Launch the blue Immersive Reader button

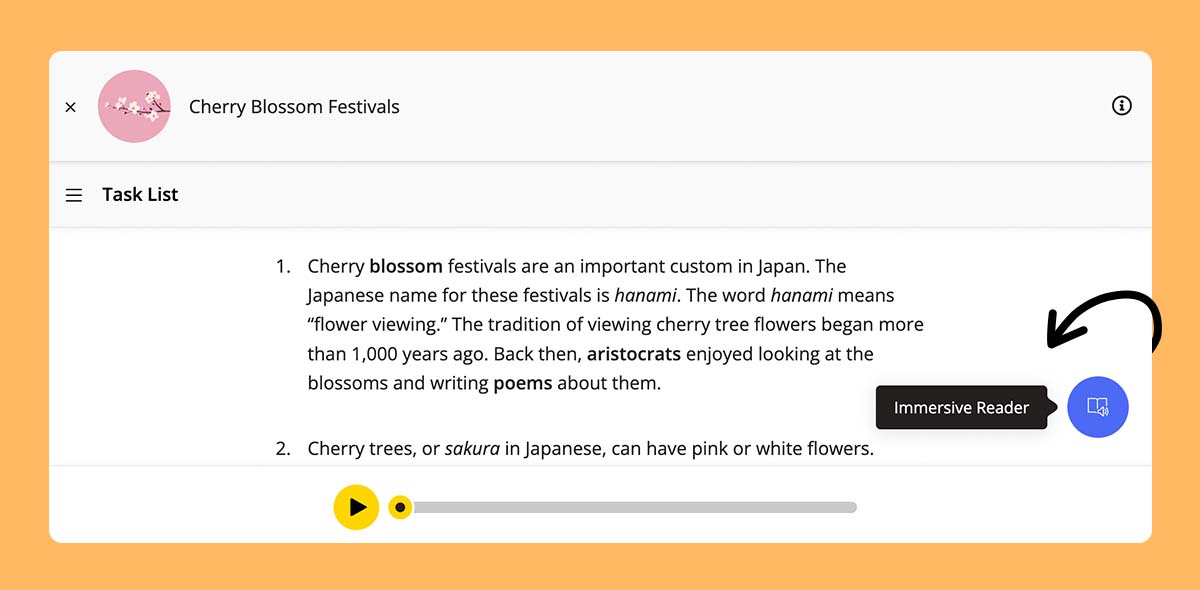(x=1097, y=407)
